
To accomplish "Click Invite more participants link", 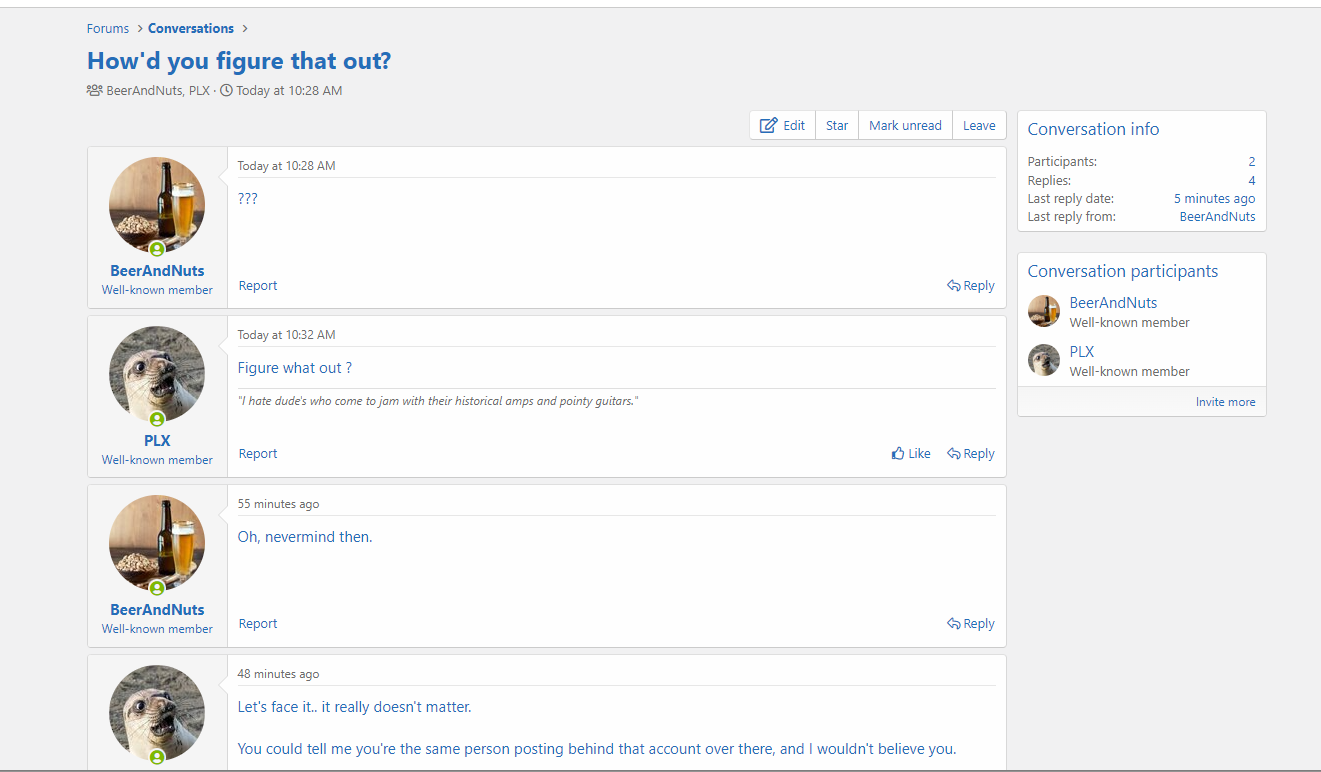I will coord(1225,402).
